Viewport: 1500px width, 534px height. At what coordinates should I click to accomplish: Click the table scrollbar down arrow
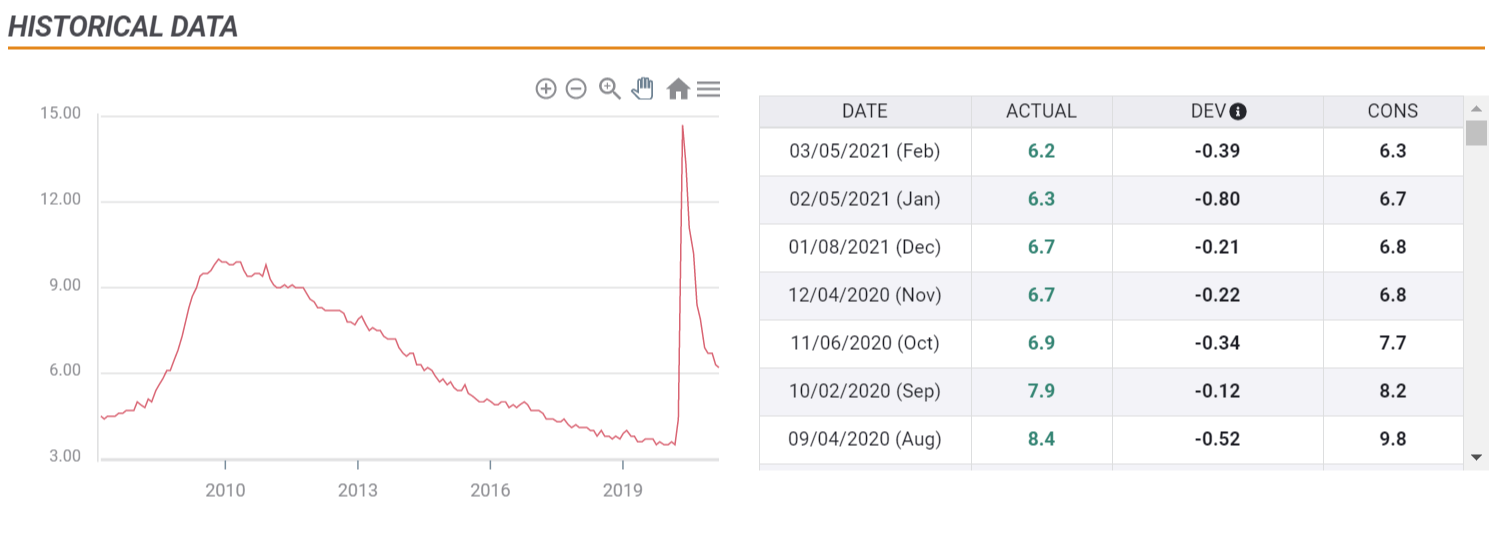click(1476, 456)
